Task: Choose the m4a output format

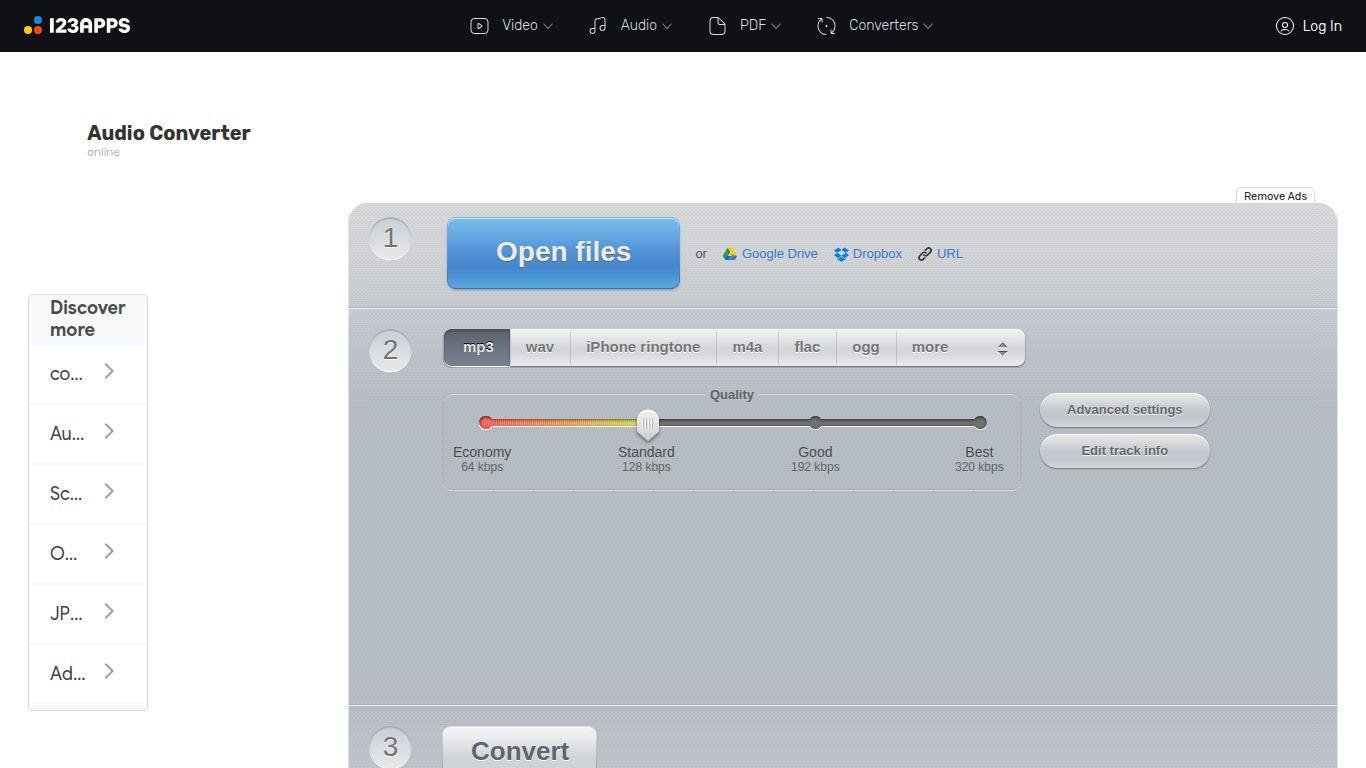Action: coord(746,347)
